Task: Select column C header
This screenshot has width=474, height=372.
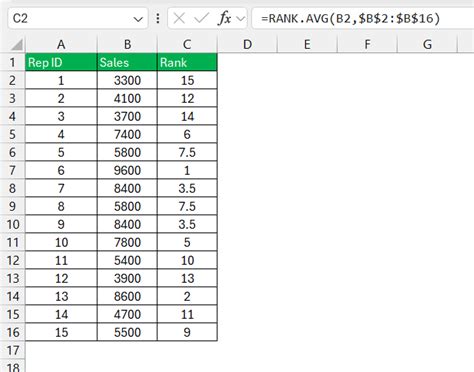Action: (x=187, y=44)
